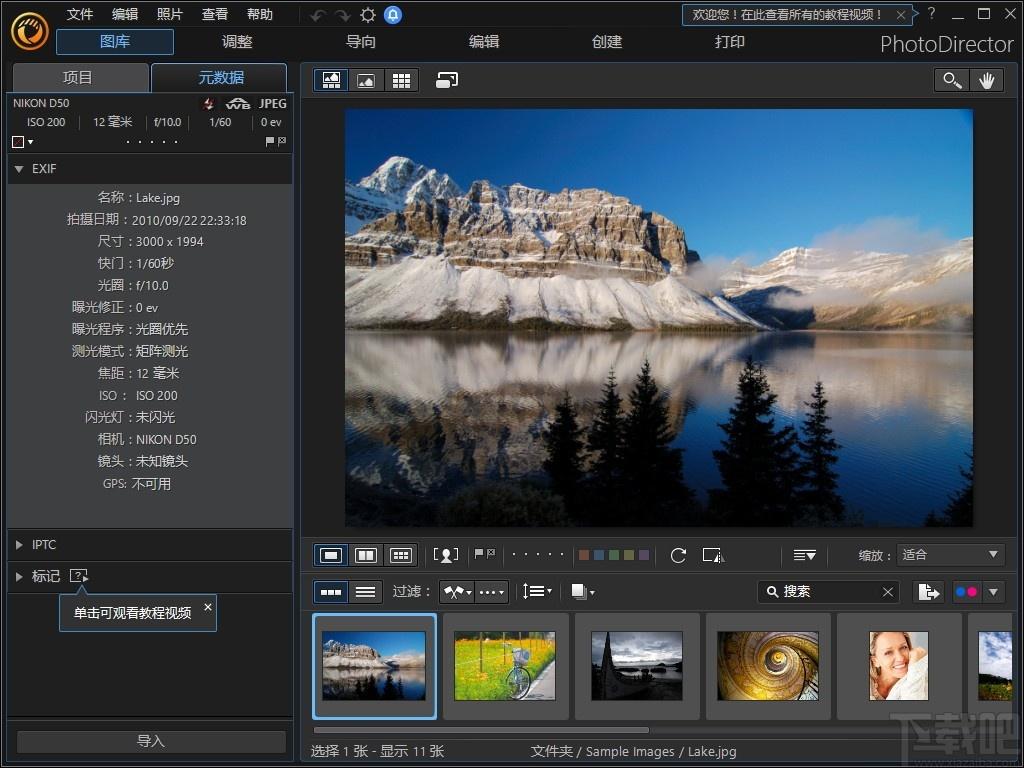Open the secondary monitor display icon
Screen dimensions: 1024x768
447,80
